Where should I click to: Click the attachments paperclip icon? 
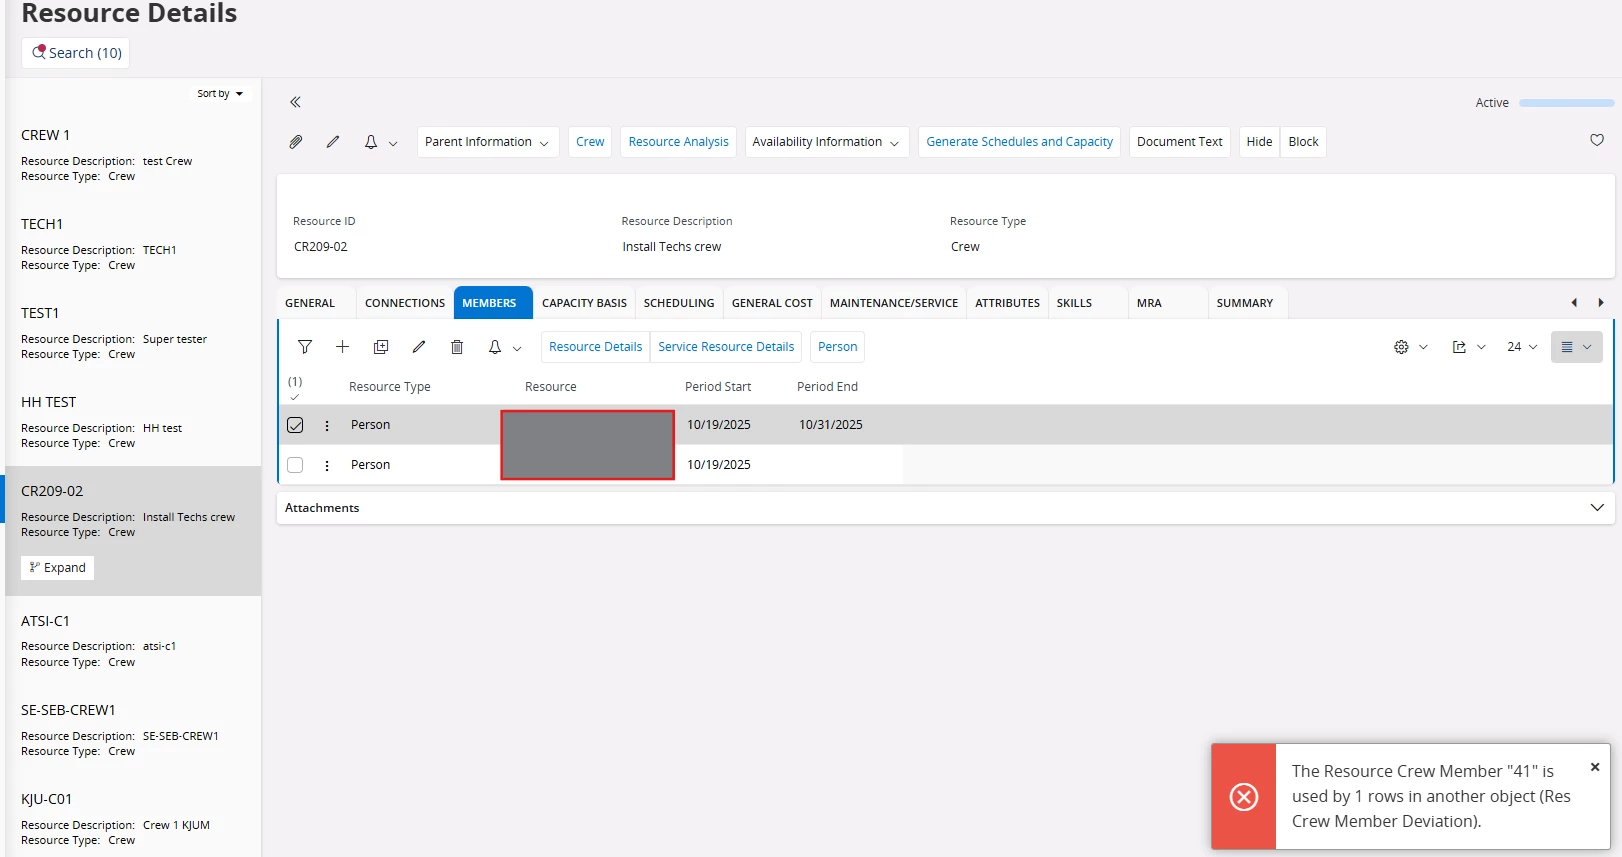point(296,142)
